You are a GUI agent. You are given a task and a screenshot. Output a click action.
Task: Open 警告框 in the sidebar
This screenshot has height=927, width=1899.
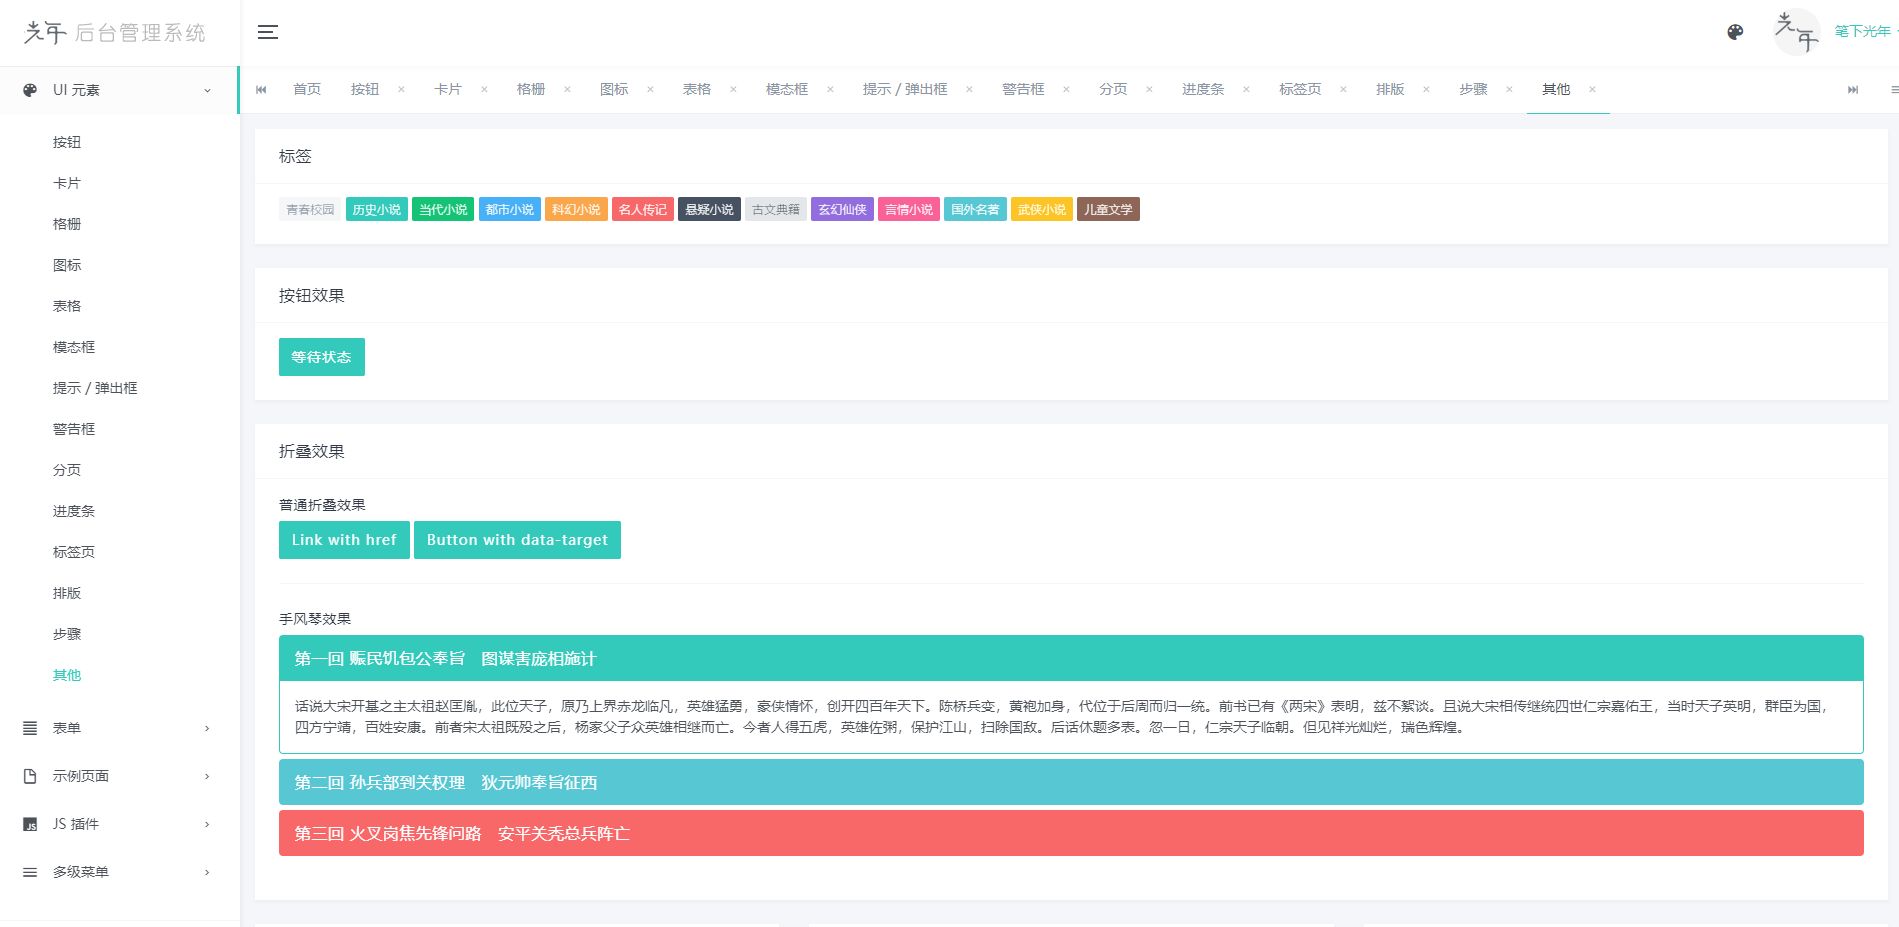(x=74, y=429)
